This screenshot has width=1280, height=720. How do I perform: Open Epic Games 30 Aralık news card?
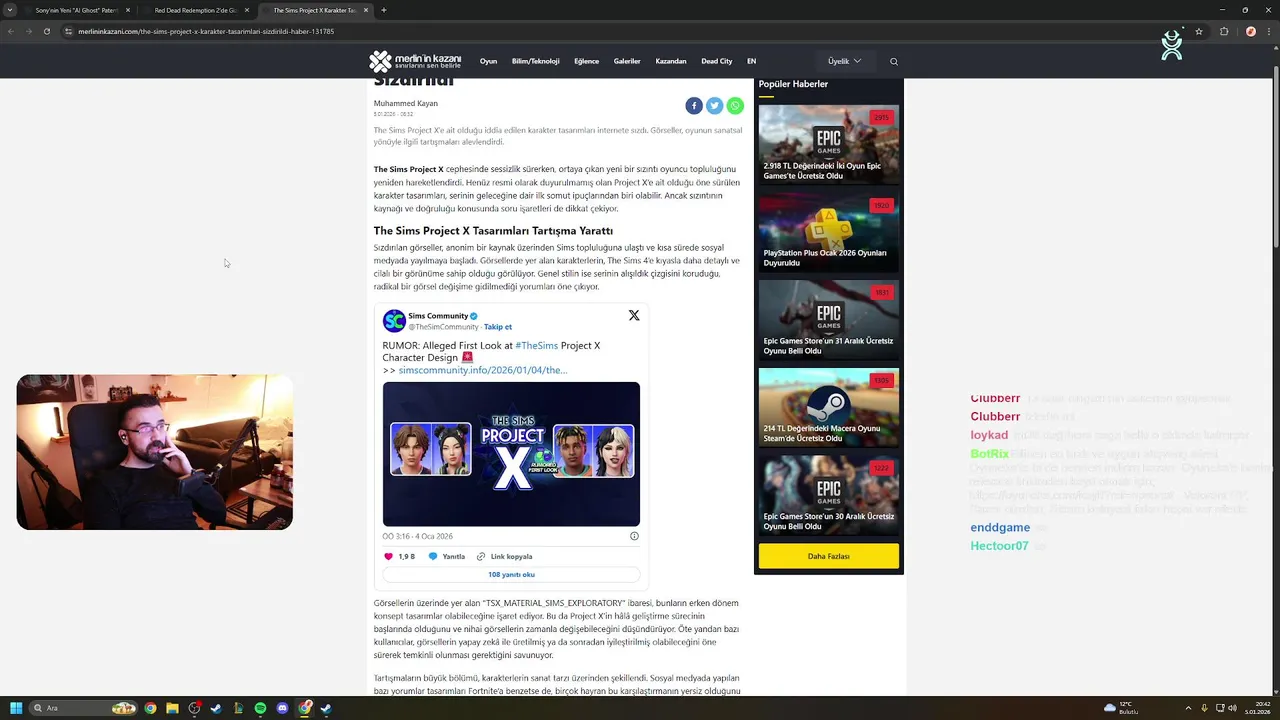[828, 495]
